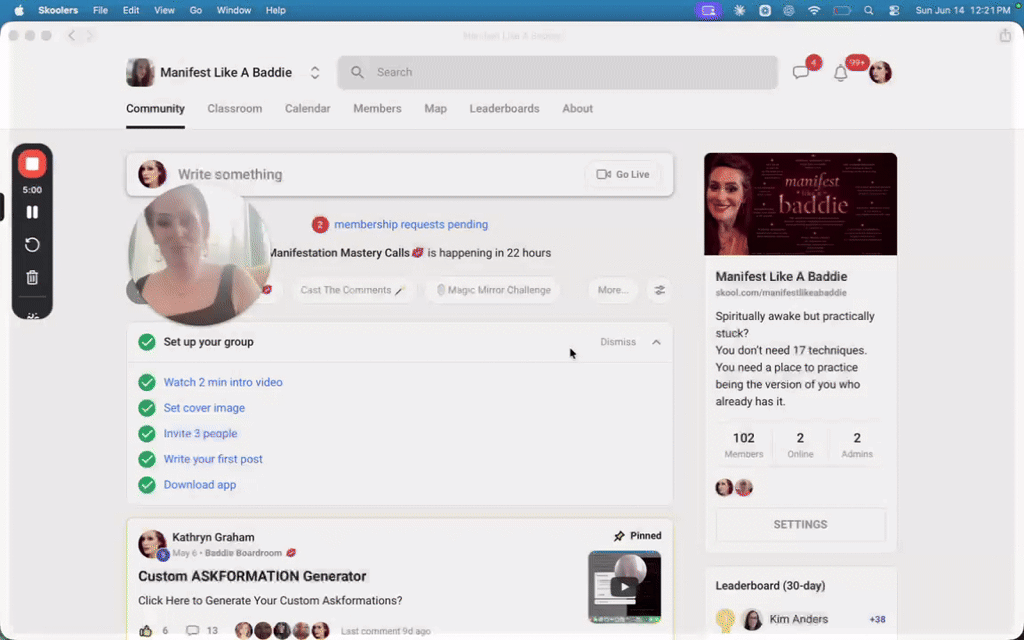
Task: Open the About tab
Action: click(577, 108)
